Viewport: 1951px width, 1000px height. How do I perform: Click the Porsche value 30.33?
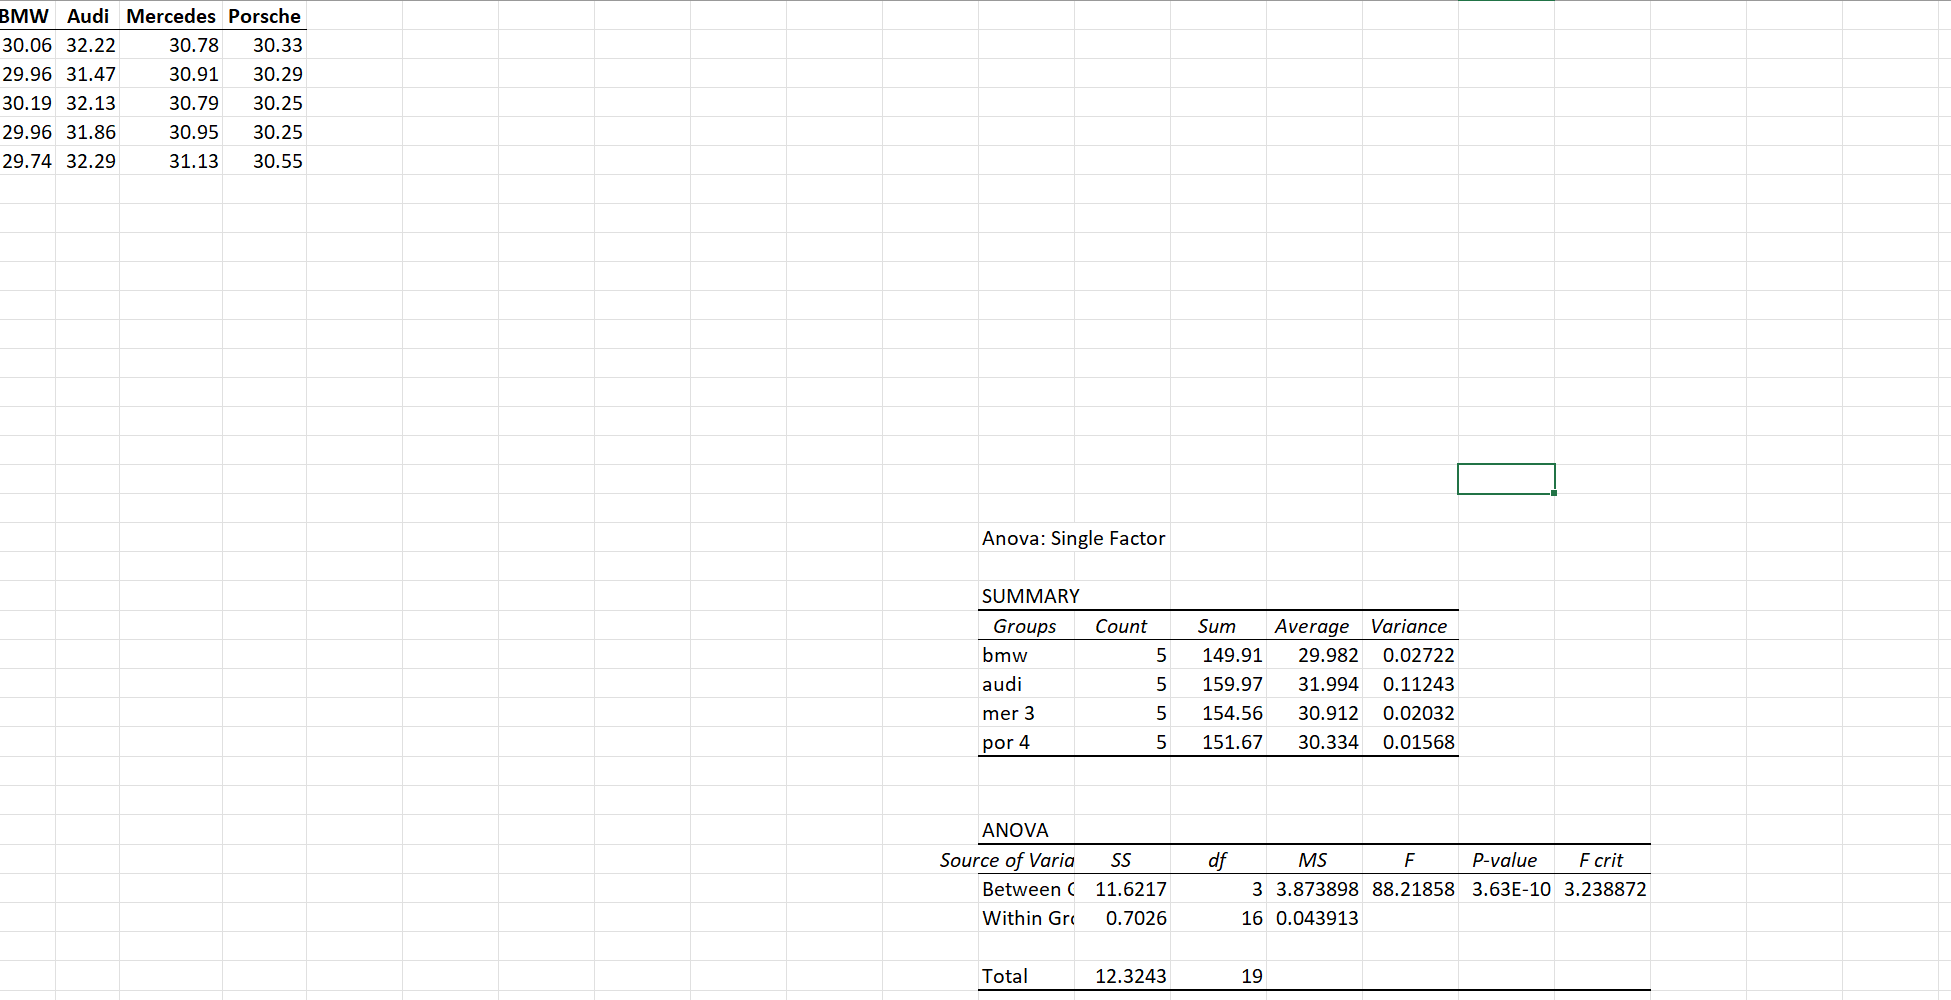coord(264,45)
